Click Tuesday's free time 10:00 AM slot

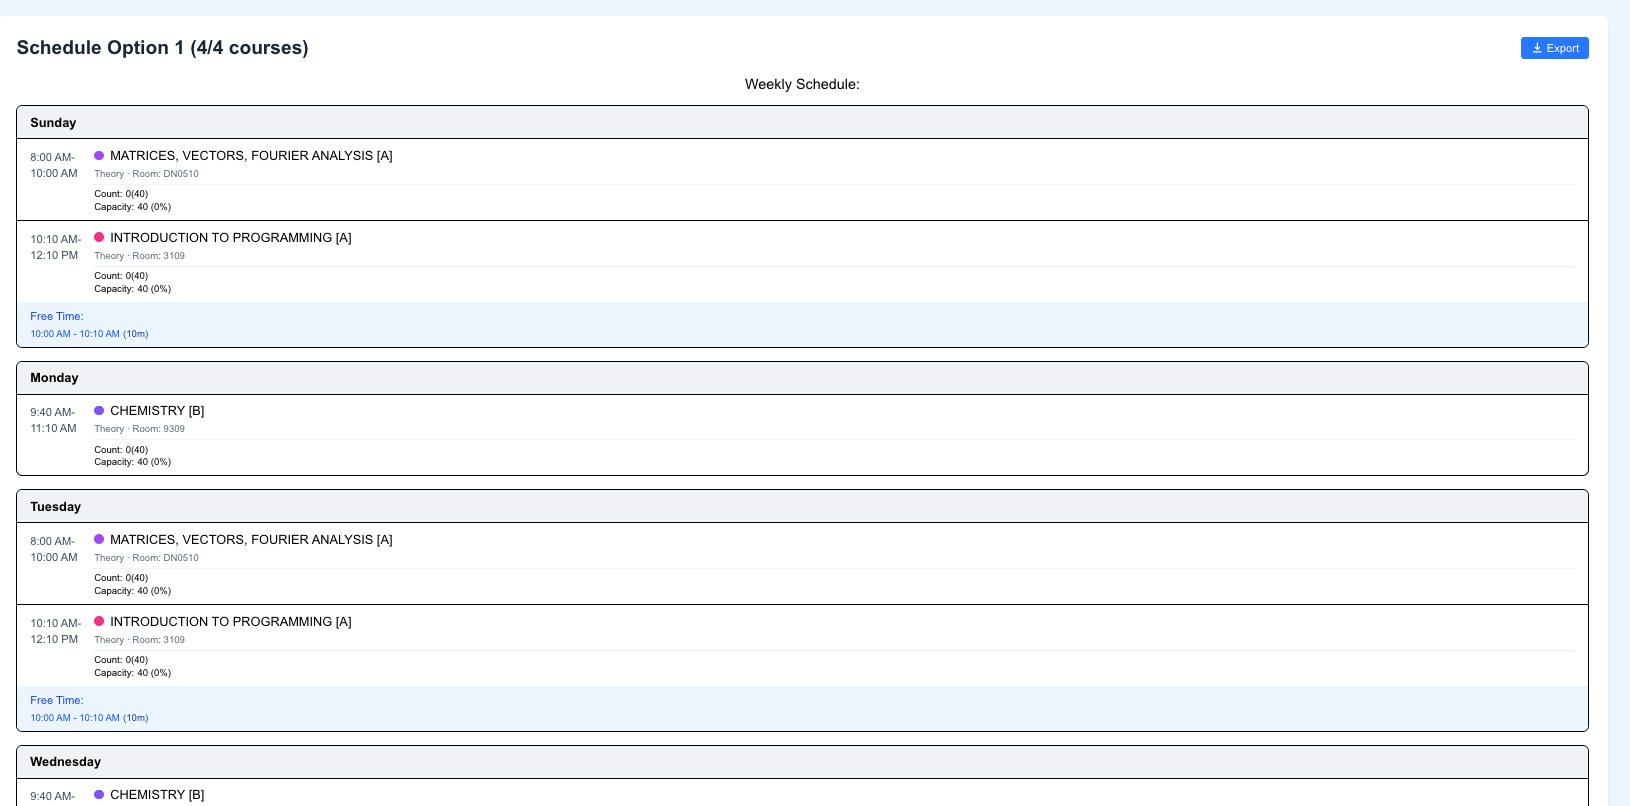(x=89, y=718)
